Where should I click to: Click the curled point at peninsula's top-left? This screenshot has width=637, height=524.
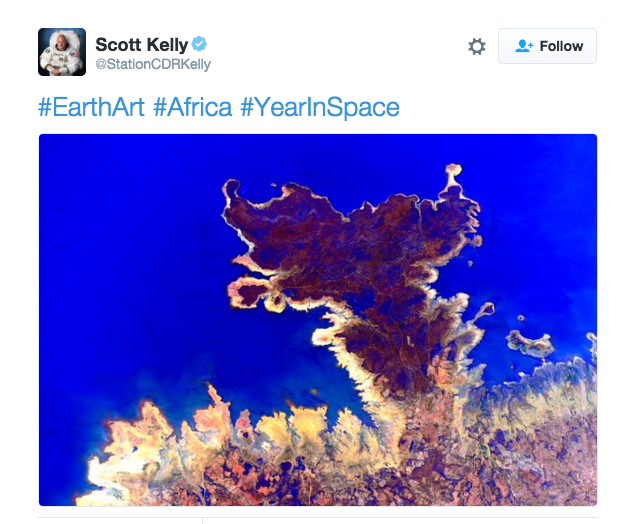click(x=232, y=189)
